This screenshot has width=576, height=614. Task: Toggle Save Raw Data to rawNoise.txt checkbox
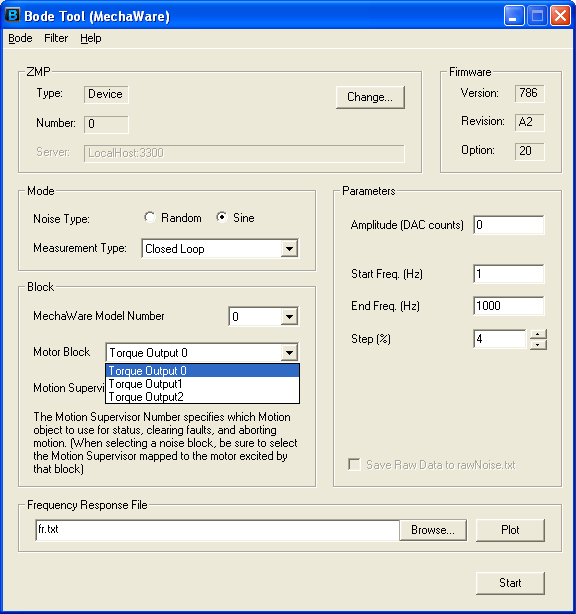click(x=354, y=465)
